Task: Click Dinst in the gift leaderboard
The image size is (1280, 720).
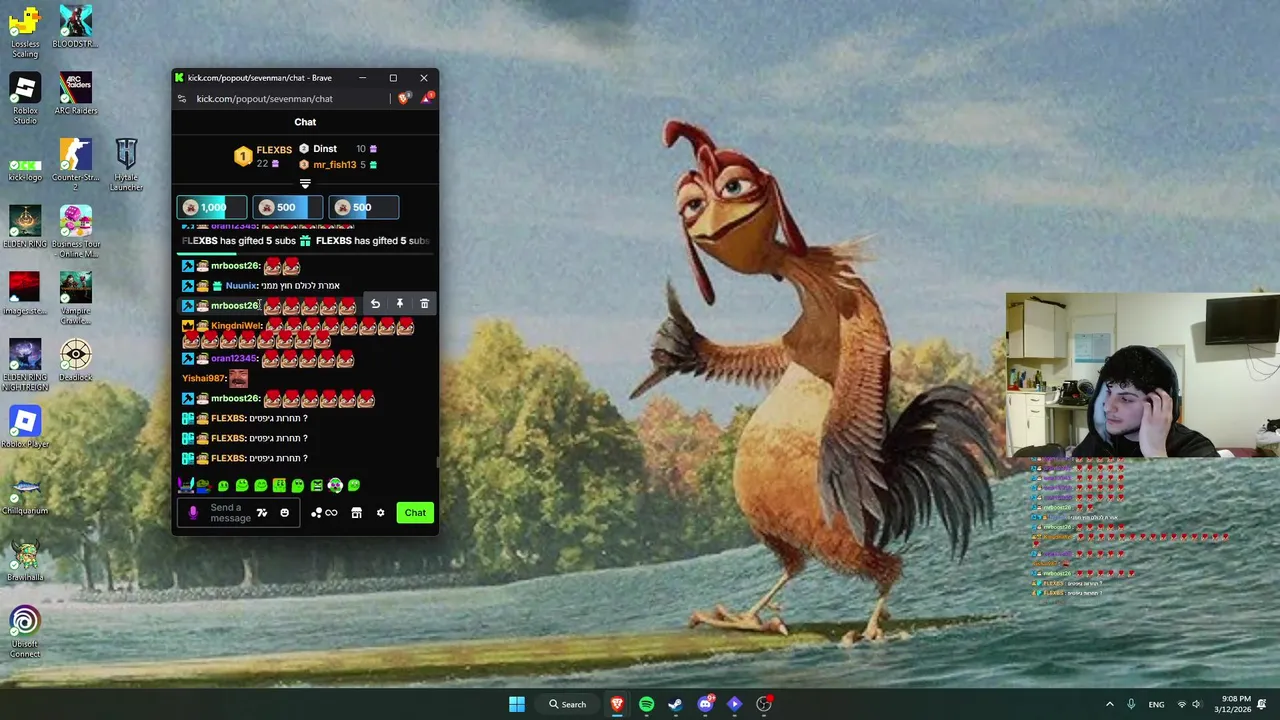Action: (x=325, y=149)
